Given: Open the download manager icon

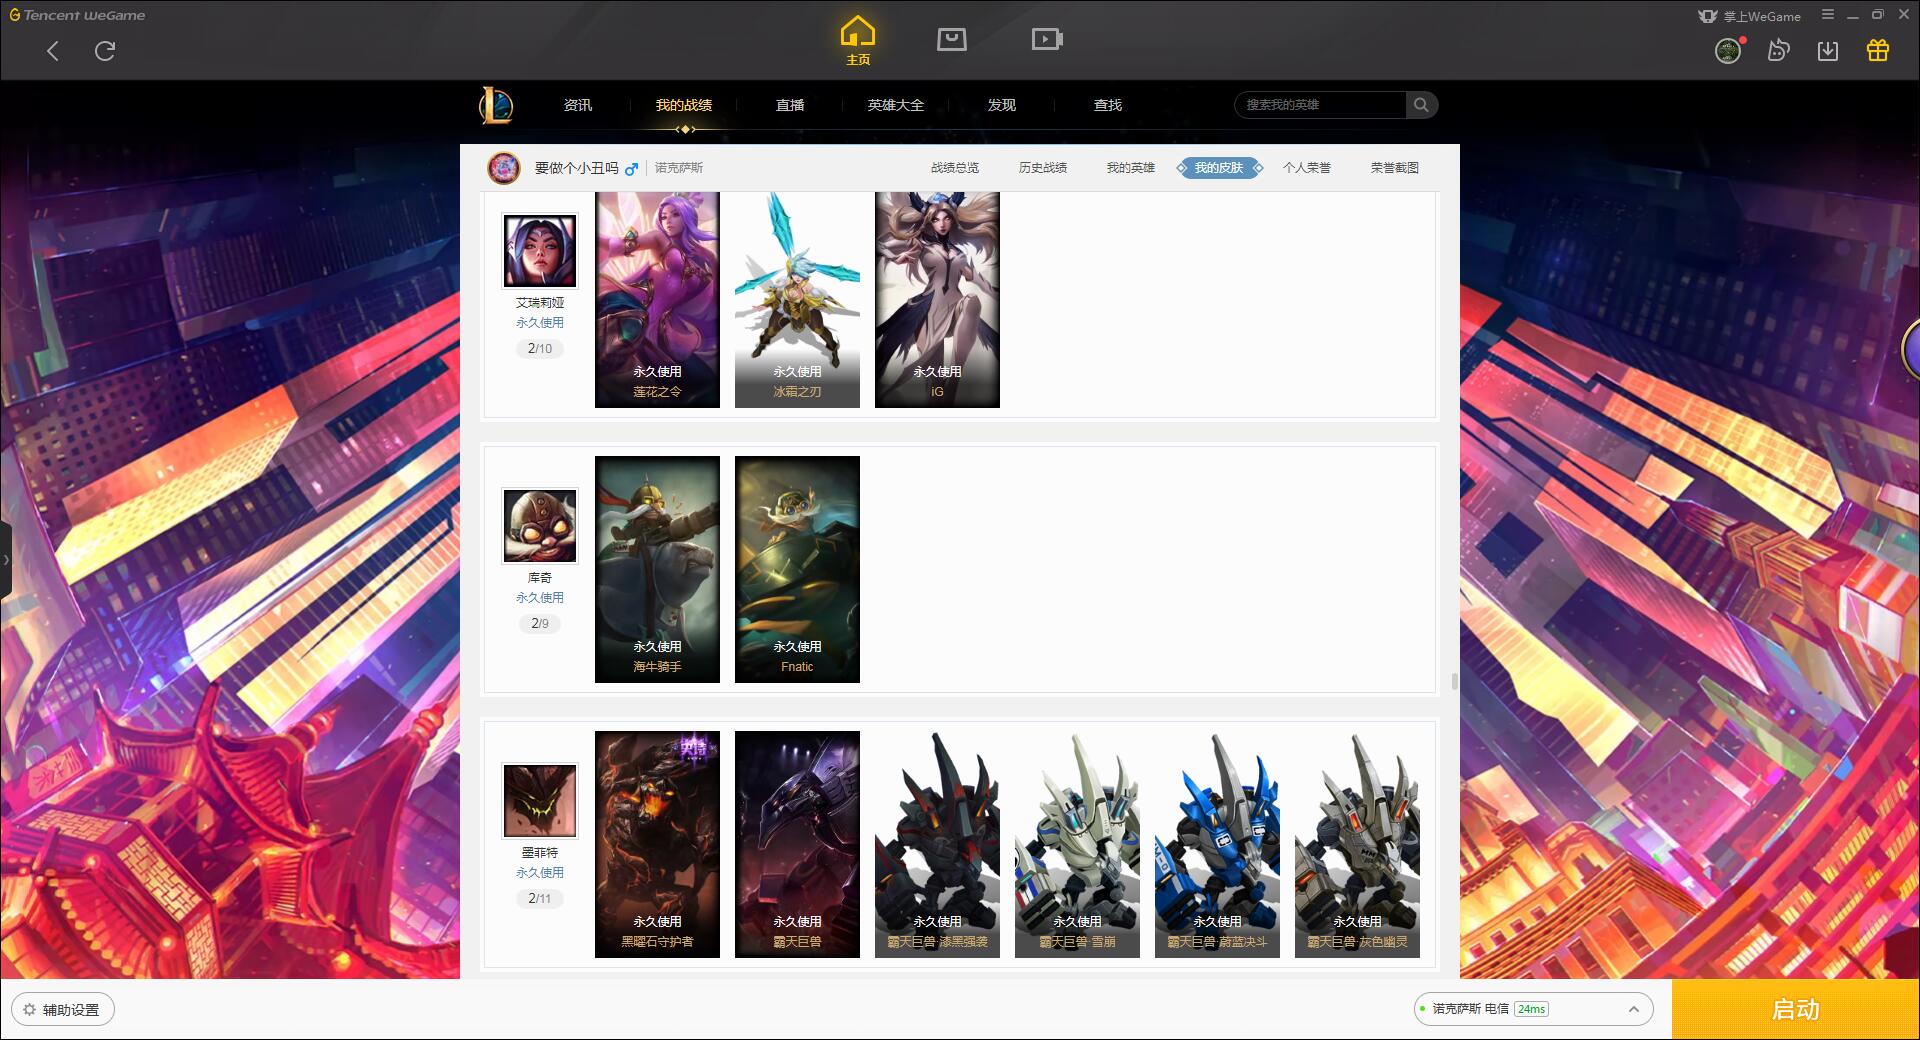Looking at the screenshot, I should [x=1828, y=51].
